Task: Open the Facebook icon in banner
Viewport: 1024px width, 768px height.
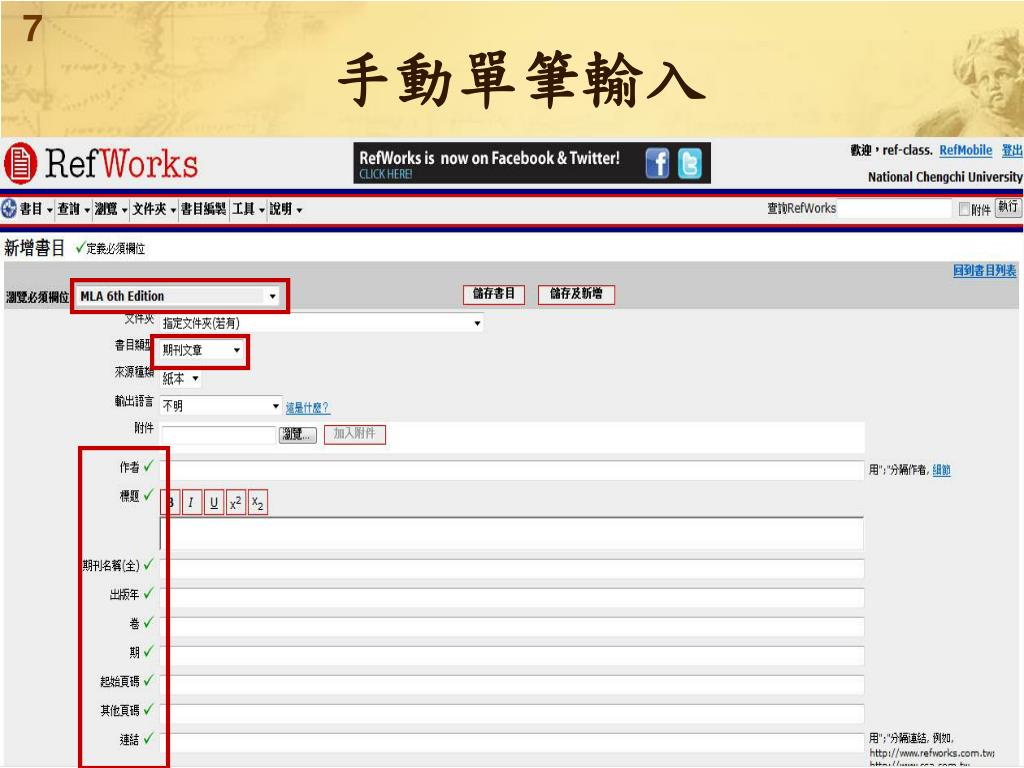Action: click(658, 163)
